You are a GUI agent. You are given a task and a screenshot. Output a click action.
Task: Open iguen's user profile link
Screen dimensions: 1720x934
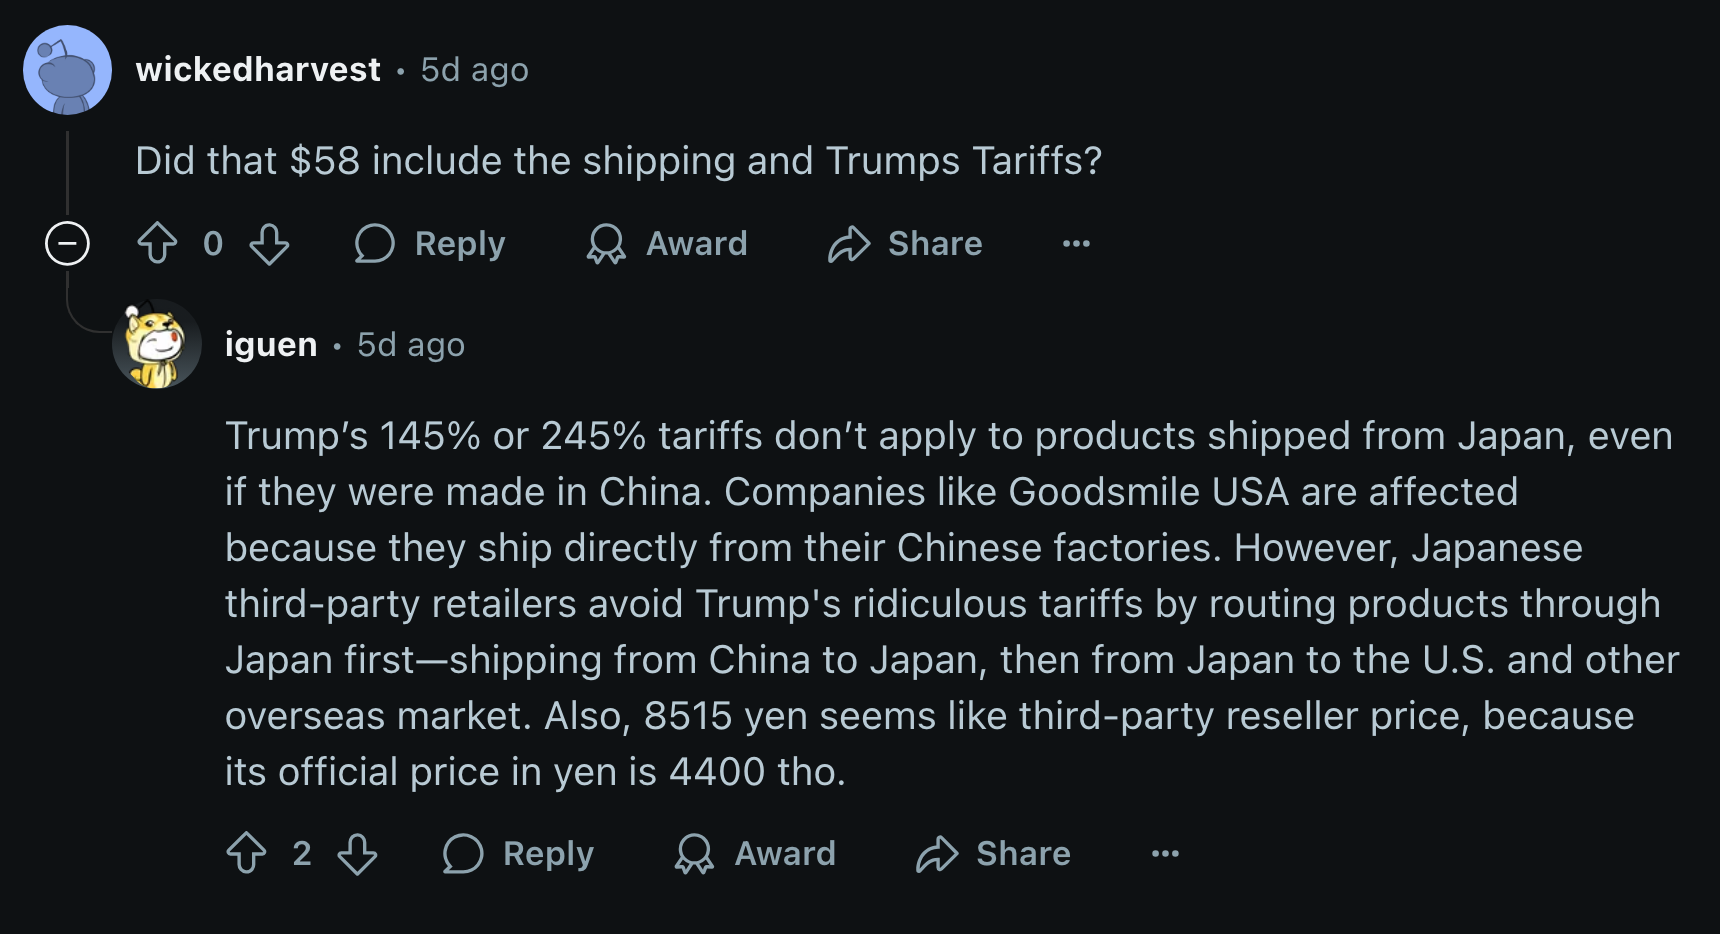(x=270, y=344)
